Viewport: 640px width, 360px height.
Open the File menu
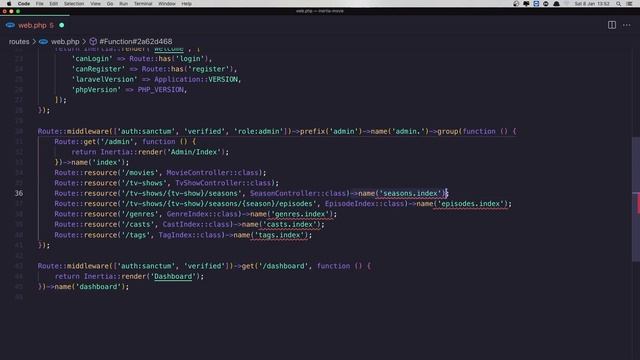tap(39, 4)
